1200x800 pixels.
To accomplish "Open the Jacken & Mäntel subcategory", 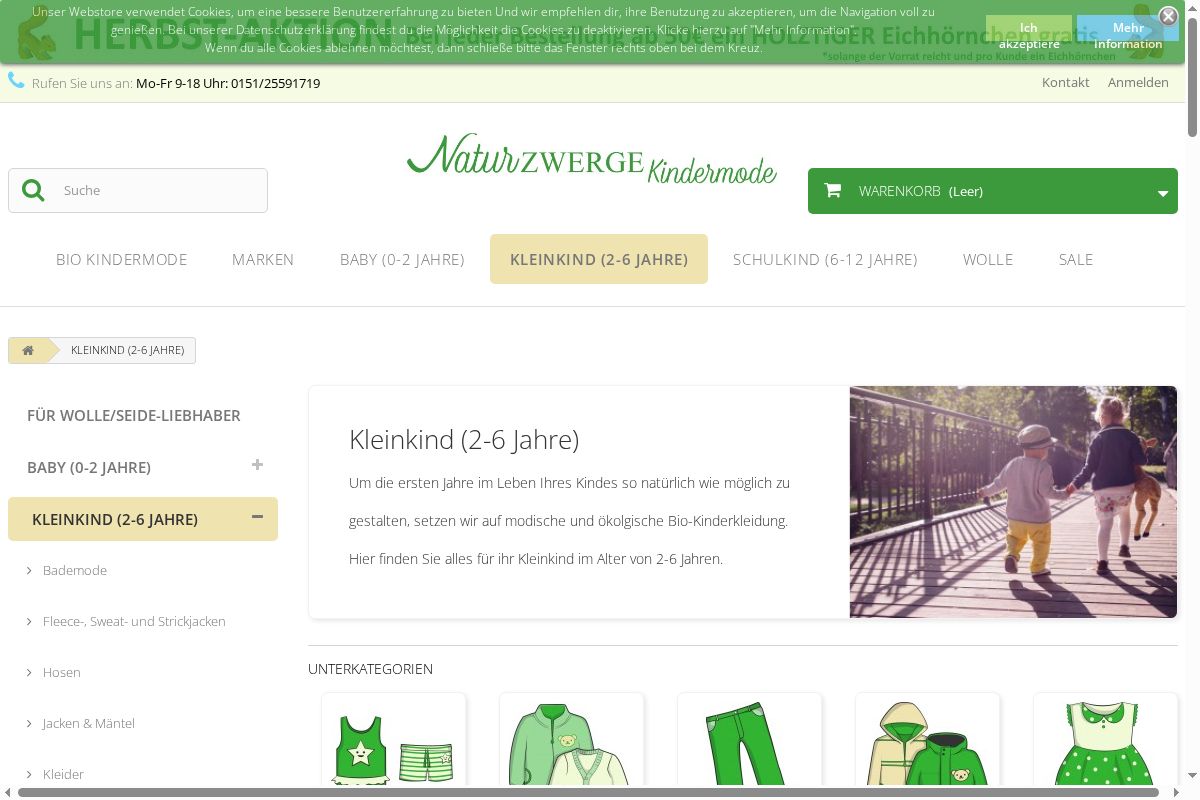I will (x=89, y=723).
